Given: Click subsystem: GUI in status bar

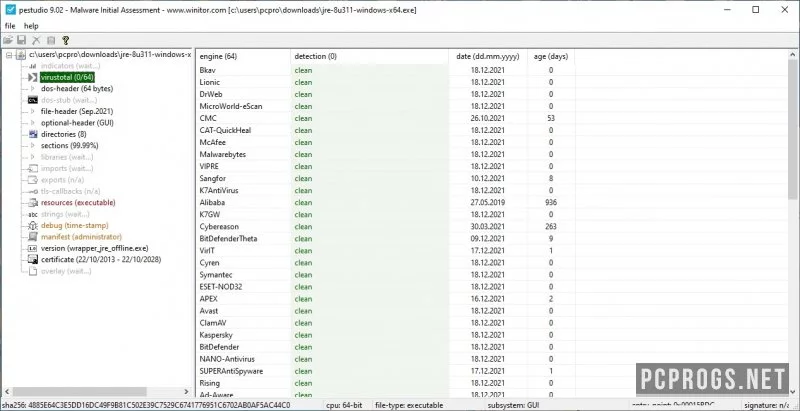Looking at the screenshot, I should click(511, 405).
